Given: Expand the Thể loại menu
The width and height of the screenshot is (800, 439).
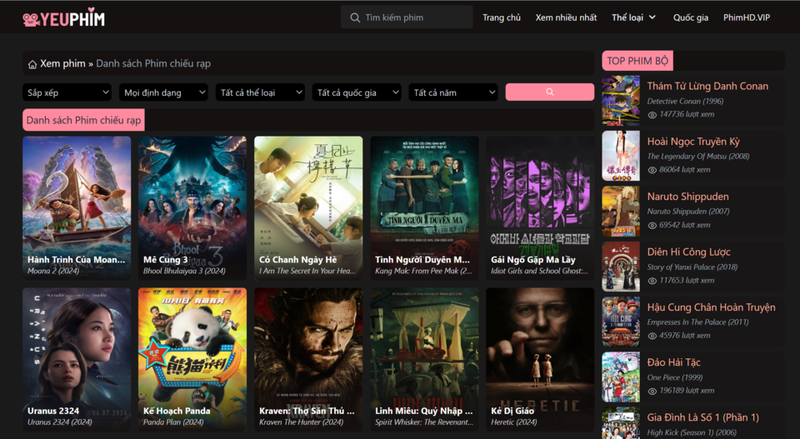Looking at the screenshot, I should pyautogui.click(x=634, y=18).
